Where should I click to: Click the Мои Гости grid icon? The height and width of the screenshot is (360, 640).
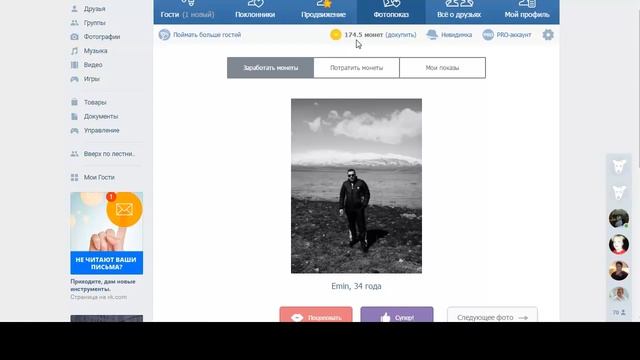pyautogui.click(x=74, y=178)
